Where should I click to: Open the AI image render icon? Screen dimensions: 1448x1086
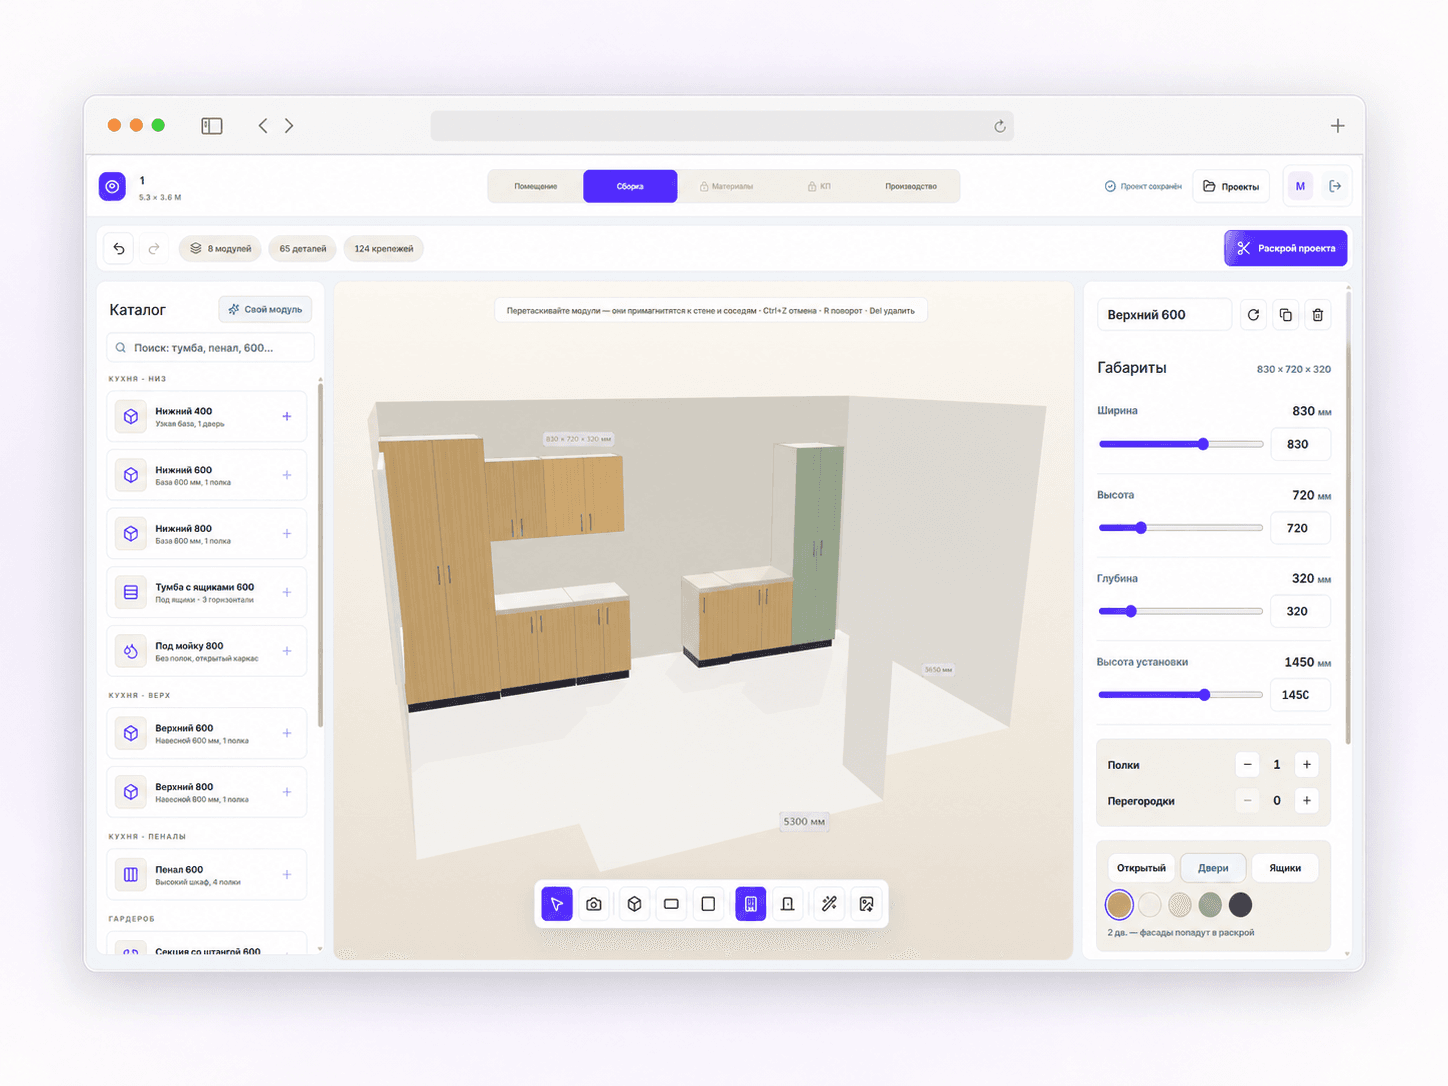point(867,904)
